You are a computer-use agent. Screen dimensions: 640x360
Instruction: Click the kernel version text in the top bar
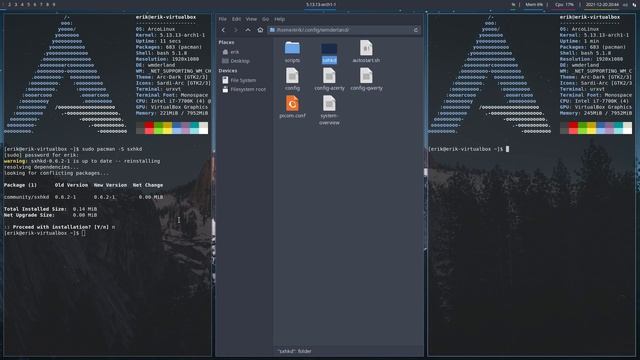click(321, 4)
